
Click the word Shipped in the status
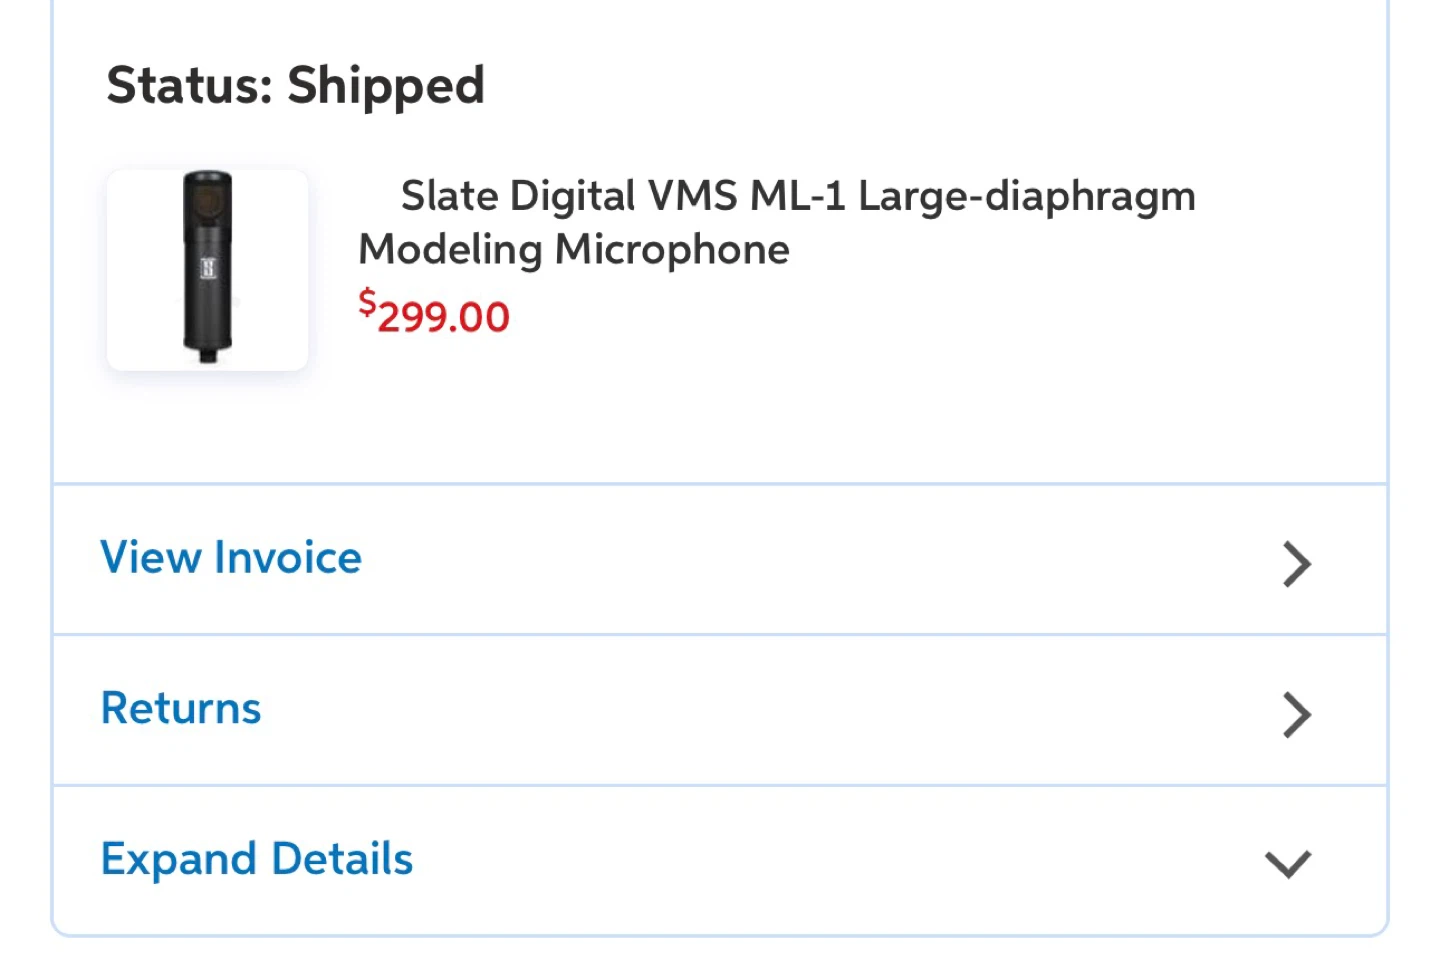tap(386, 85)
